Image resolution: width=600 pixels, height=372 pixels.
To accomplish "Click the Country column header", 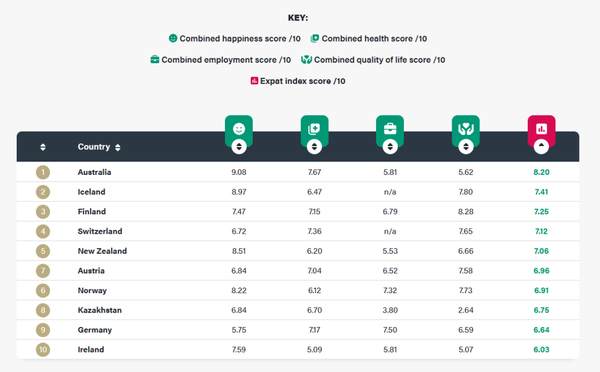I will pos(94,147).
